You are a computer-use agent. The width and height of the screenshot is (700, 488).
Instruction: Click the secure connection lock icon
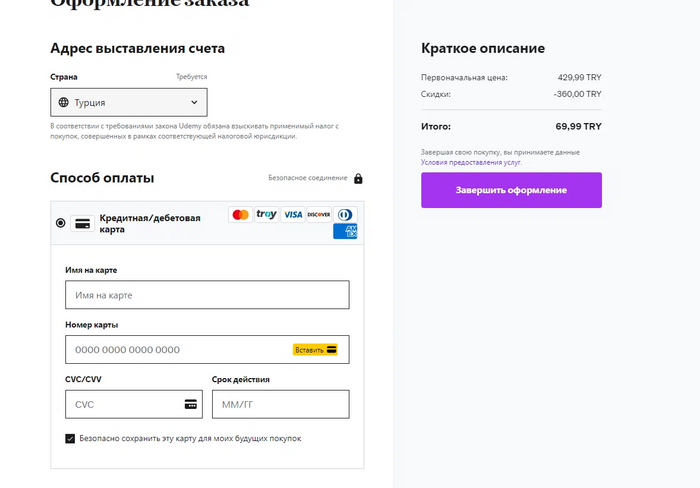pyautogui.click(x=358, y=179)
